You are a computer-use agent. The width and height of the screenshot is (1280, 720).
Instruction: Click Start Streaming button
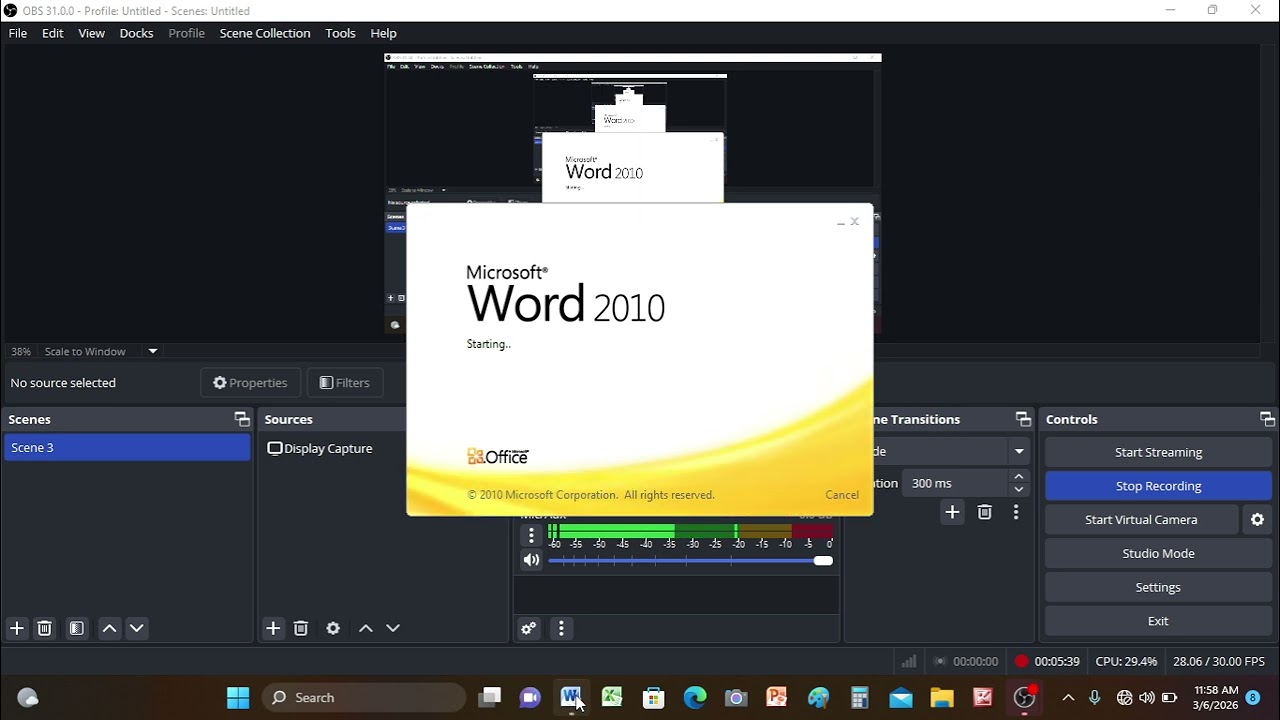(x=1158, y=452)
